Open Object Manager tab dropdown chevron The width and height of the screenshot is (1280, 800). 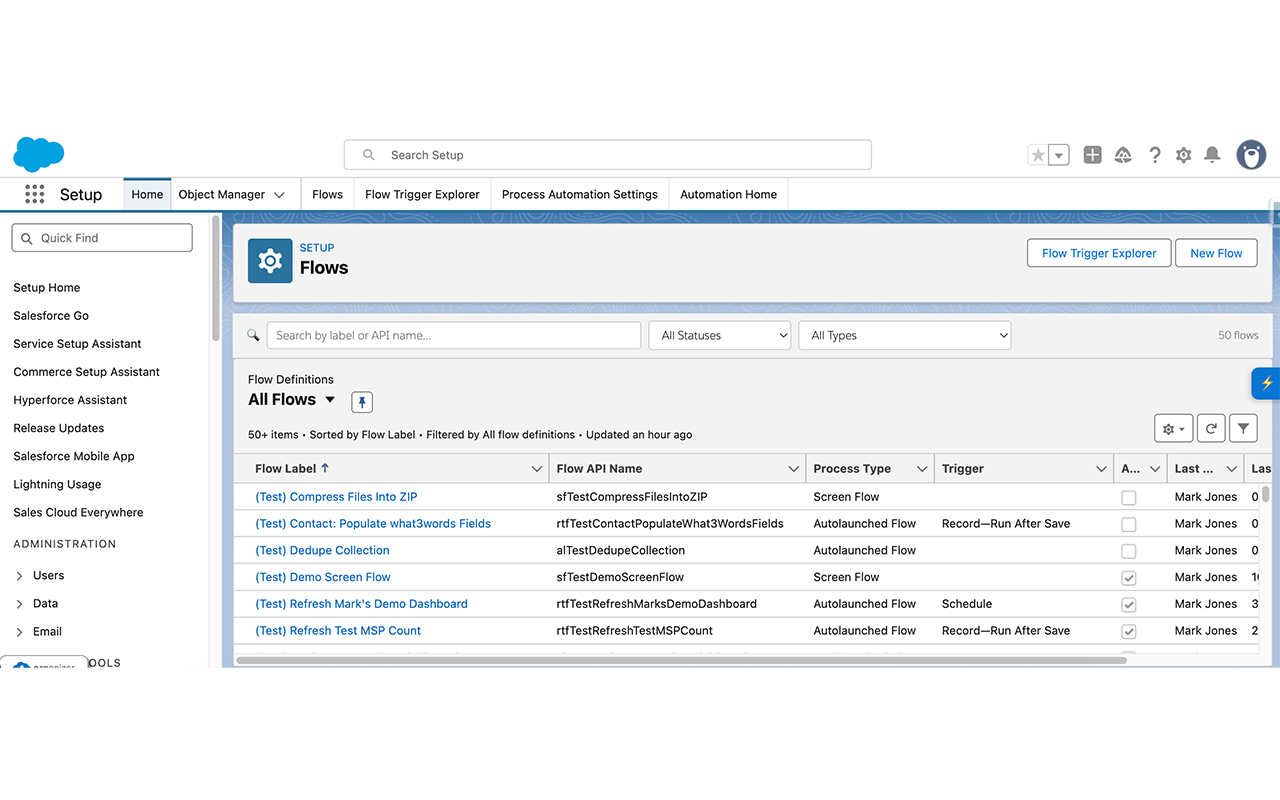(279, 195)
